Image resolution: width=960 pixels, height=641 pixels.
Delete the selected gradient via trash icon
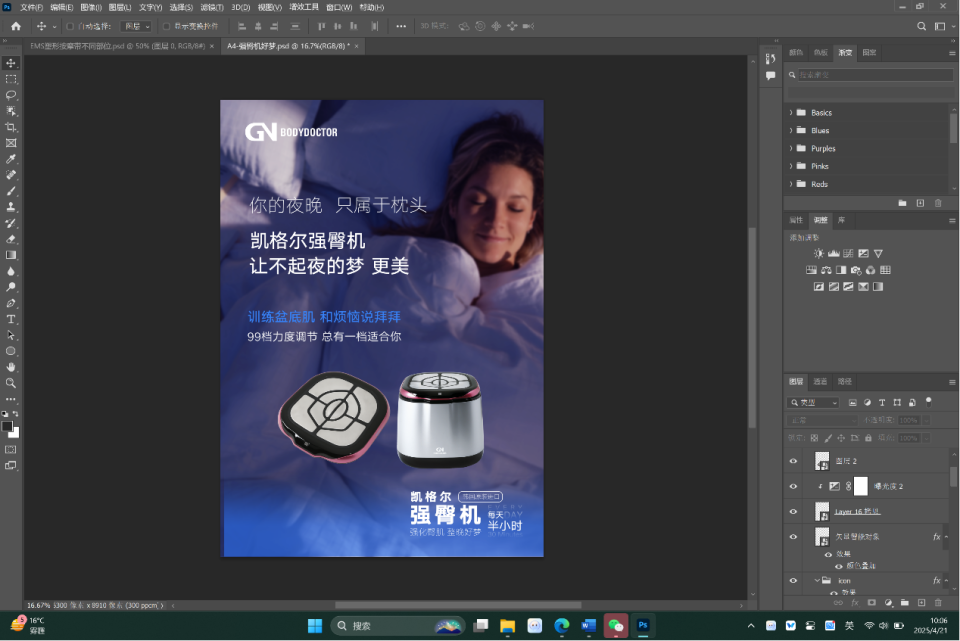coord(938,203)
